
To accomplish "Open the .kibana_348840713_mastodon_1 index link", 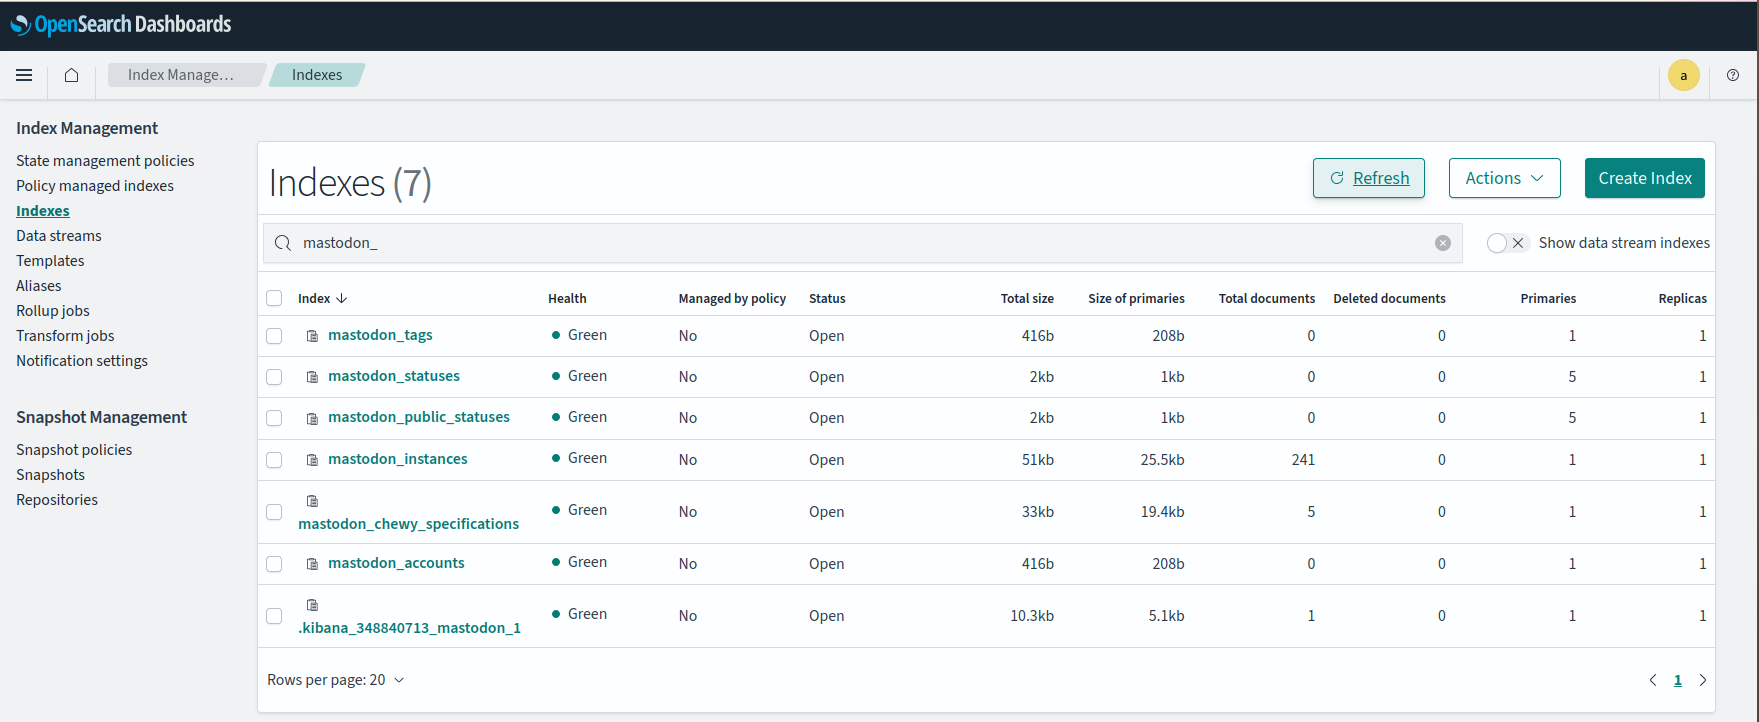I will coord(409,628).
